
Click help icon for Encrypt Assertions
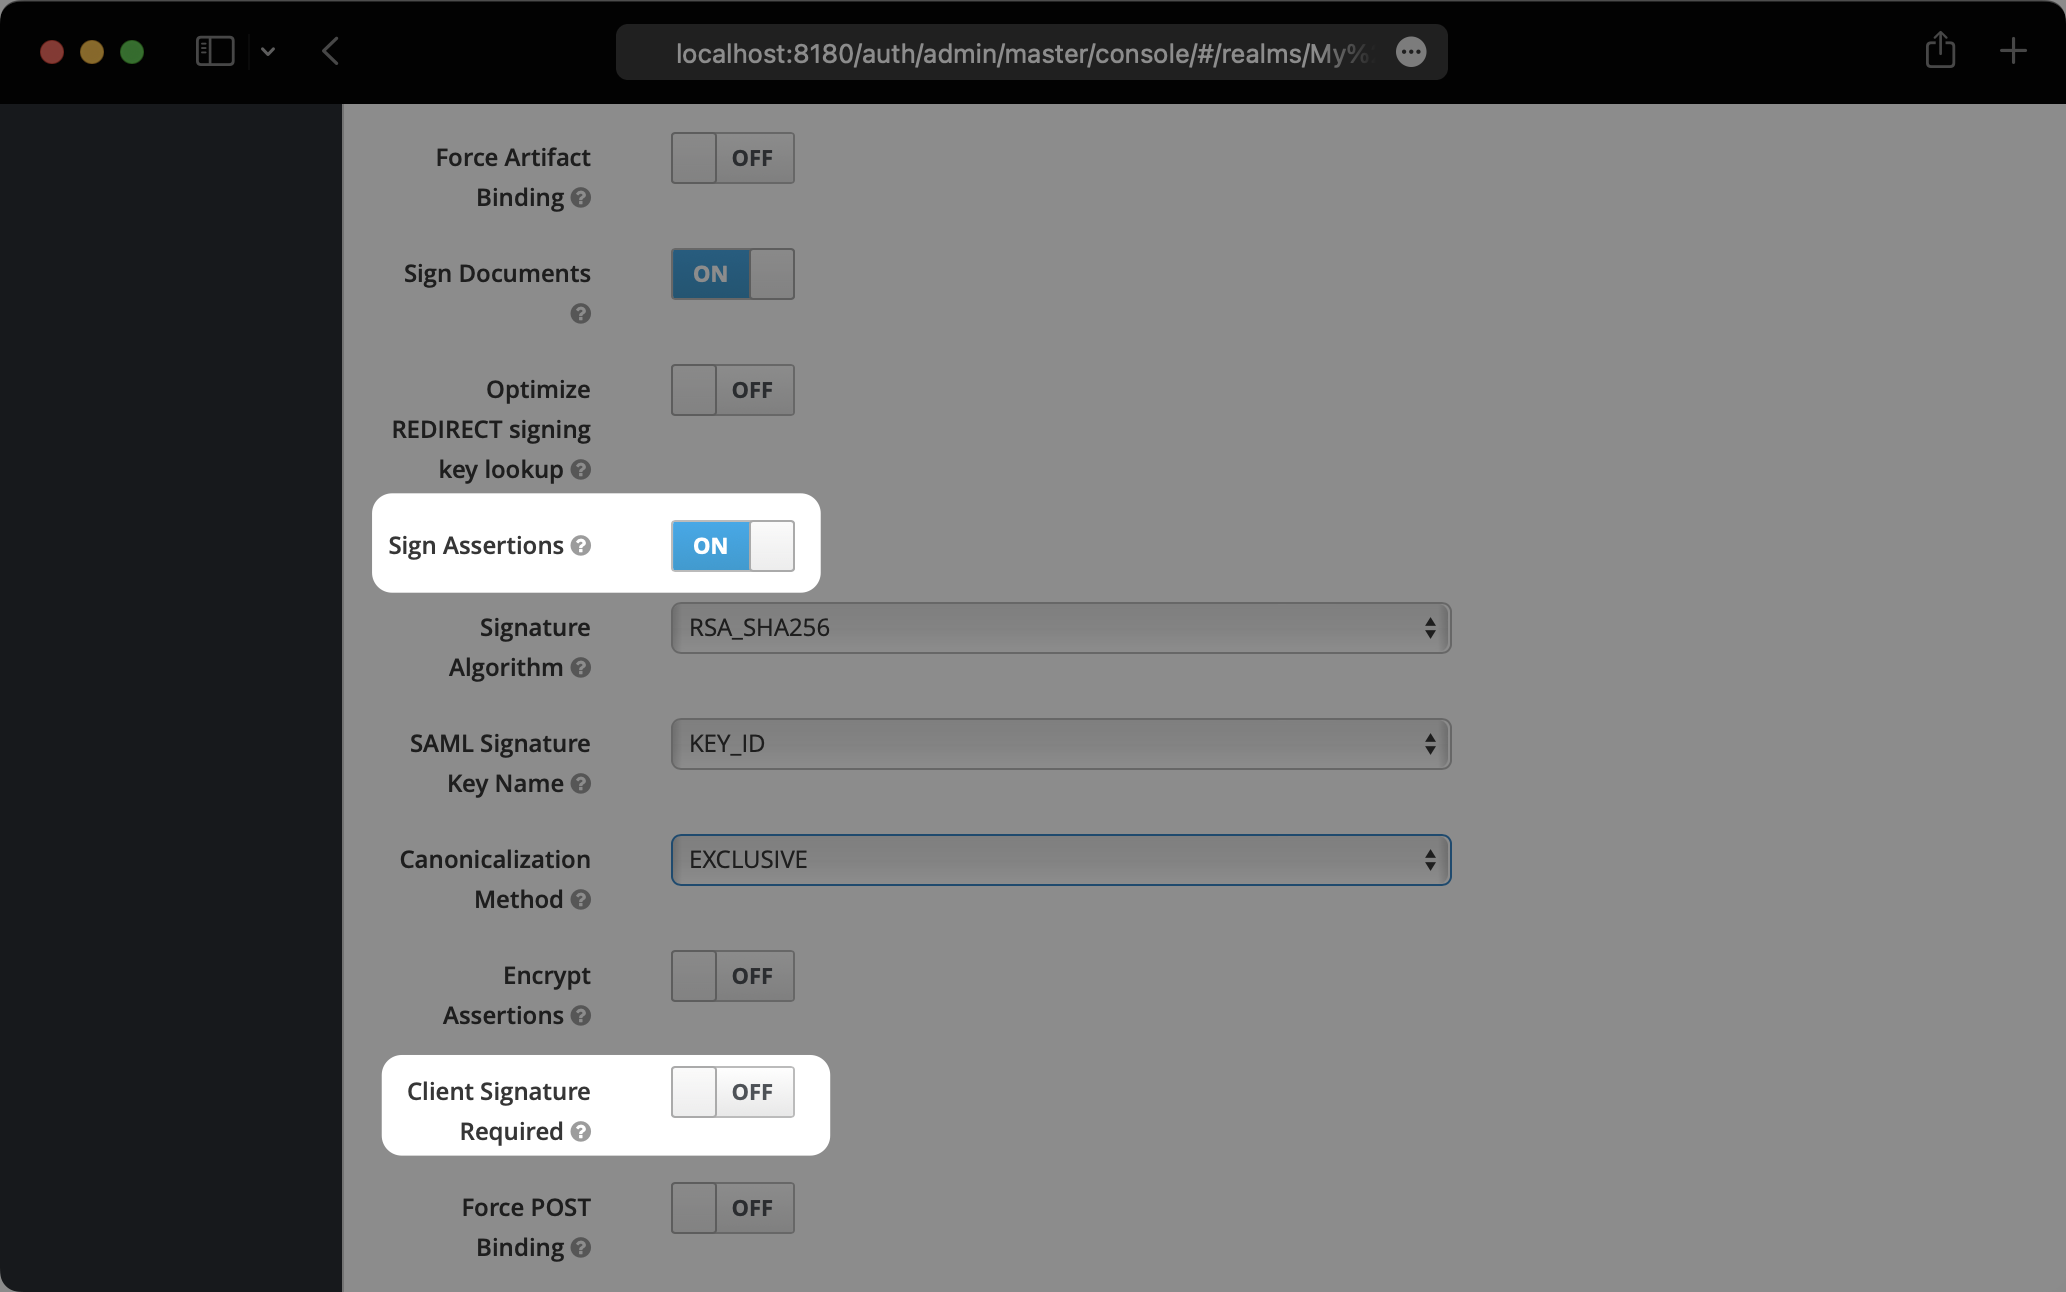point(580,1016)
